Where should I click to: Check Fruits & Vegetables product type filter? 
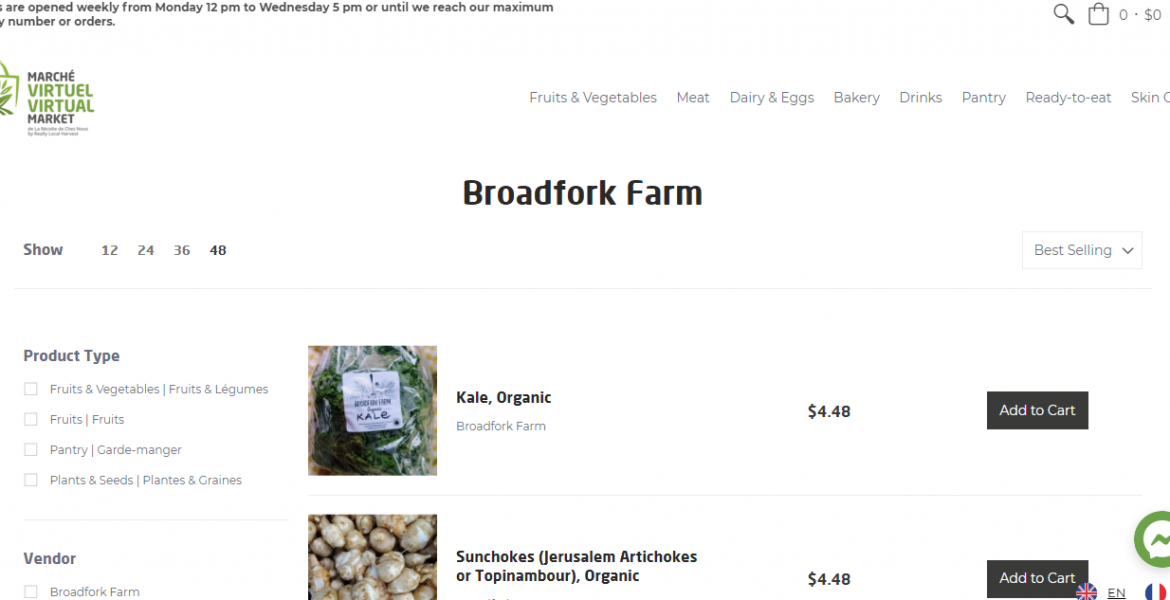(31, 389)
